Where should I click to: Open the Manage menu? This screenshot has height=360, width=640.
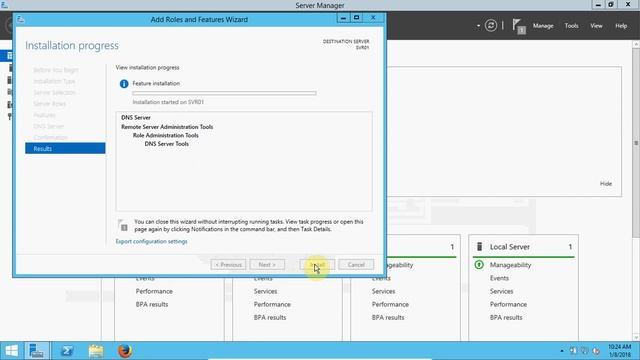point(543,26)
